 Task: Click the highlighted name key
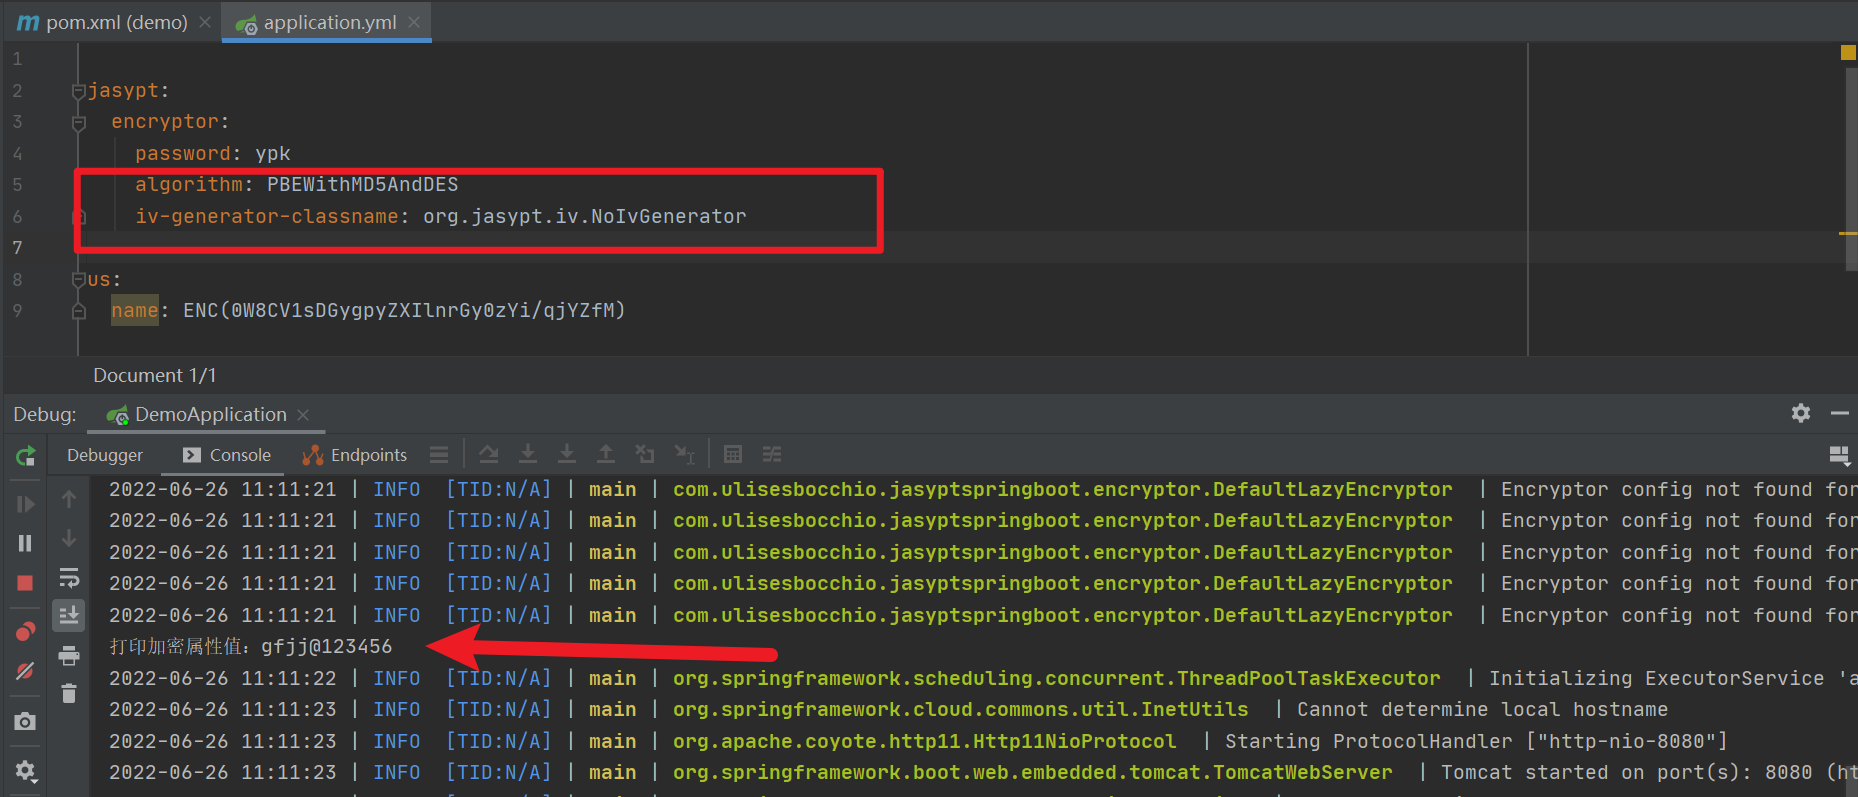click(135, 310)
